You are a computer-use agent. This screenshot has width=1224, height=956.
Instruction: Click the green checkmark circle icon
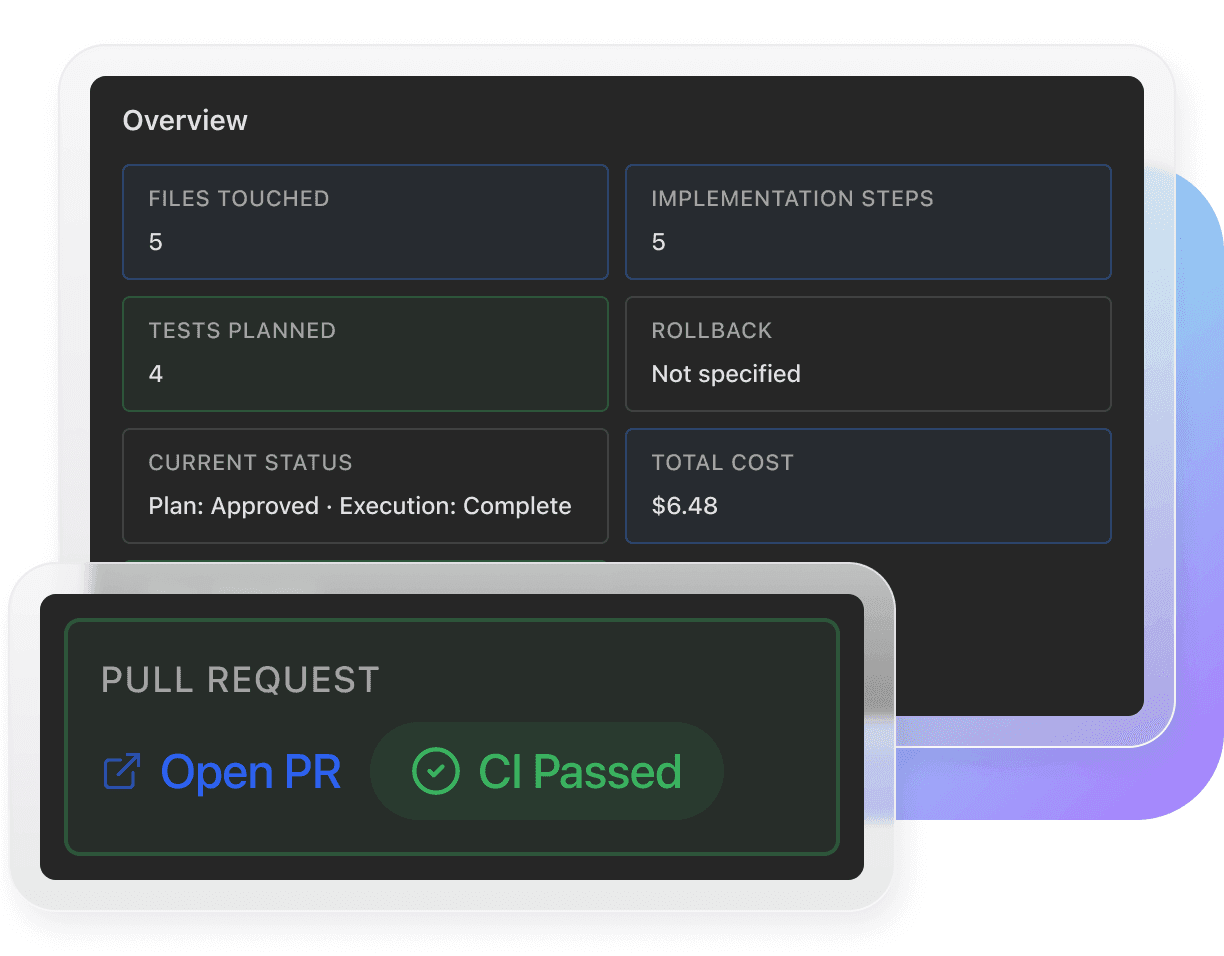tap(436, 772)
